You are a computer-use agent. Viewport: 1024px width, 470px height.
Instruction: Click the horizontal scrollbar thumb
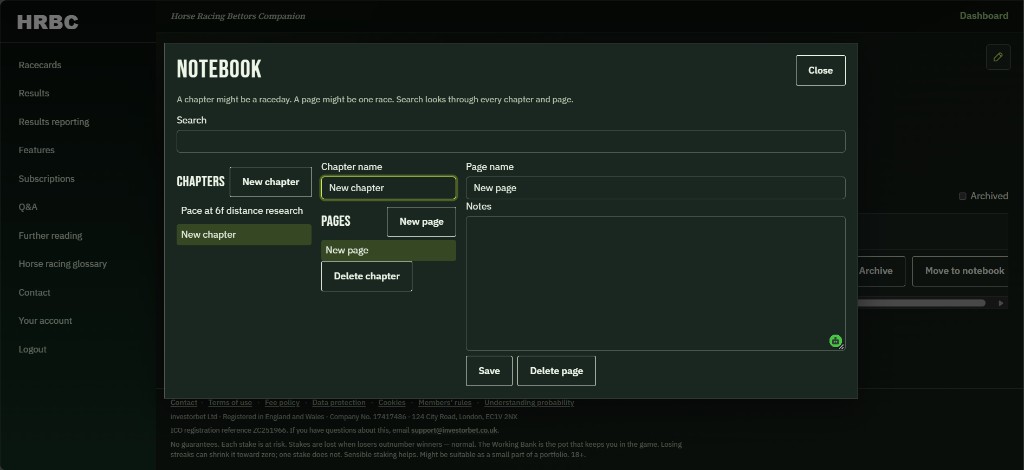[921, 303]
